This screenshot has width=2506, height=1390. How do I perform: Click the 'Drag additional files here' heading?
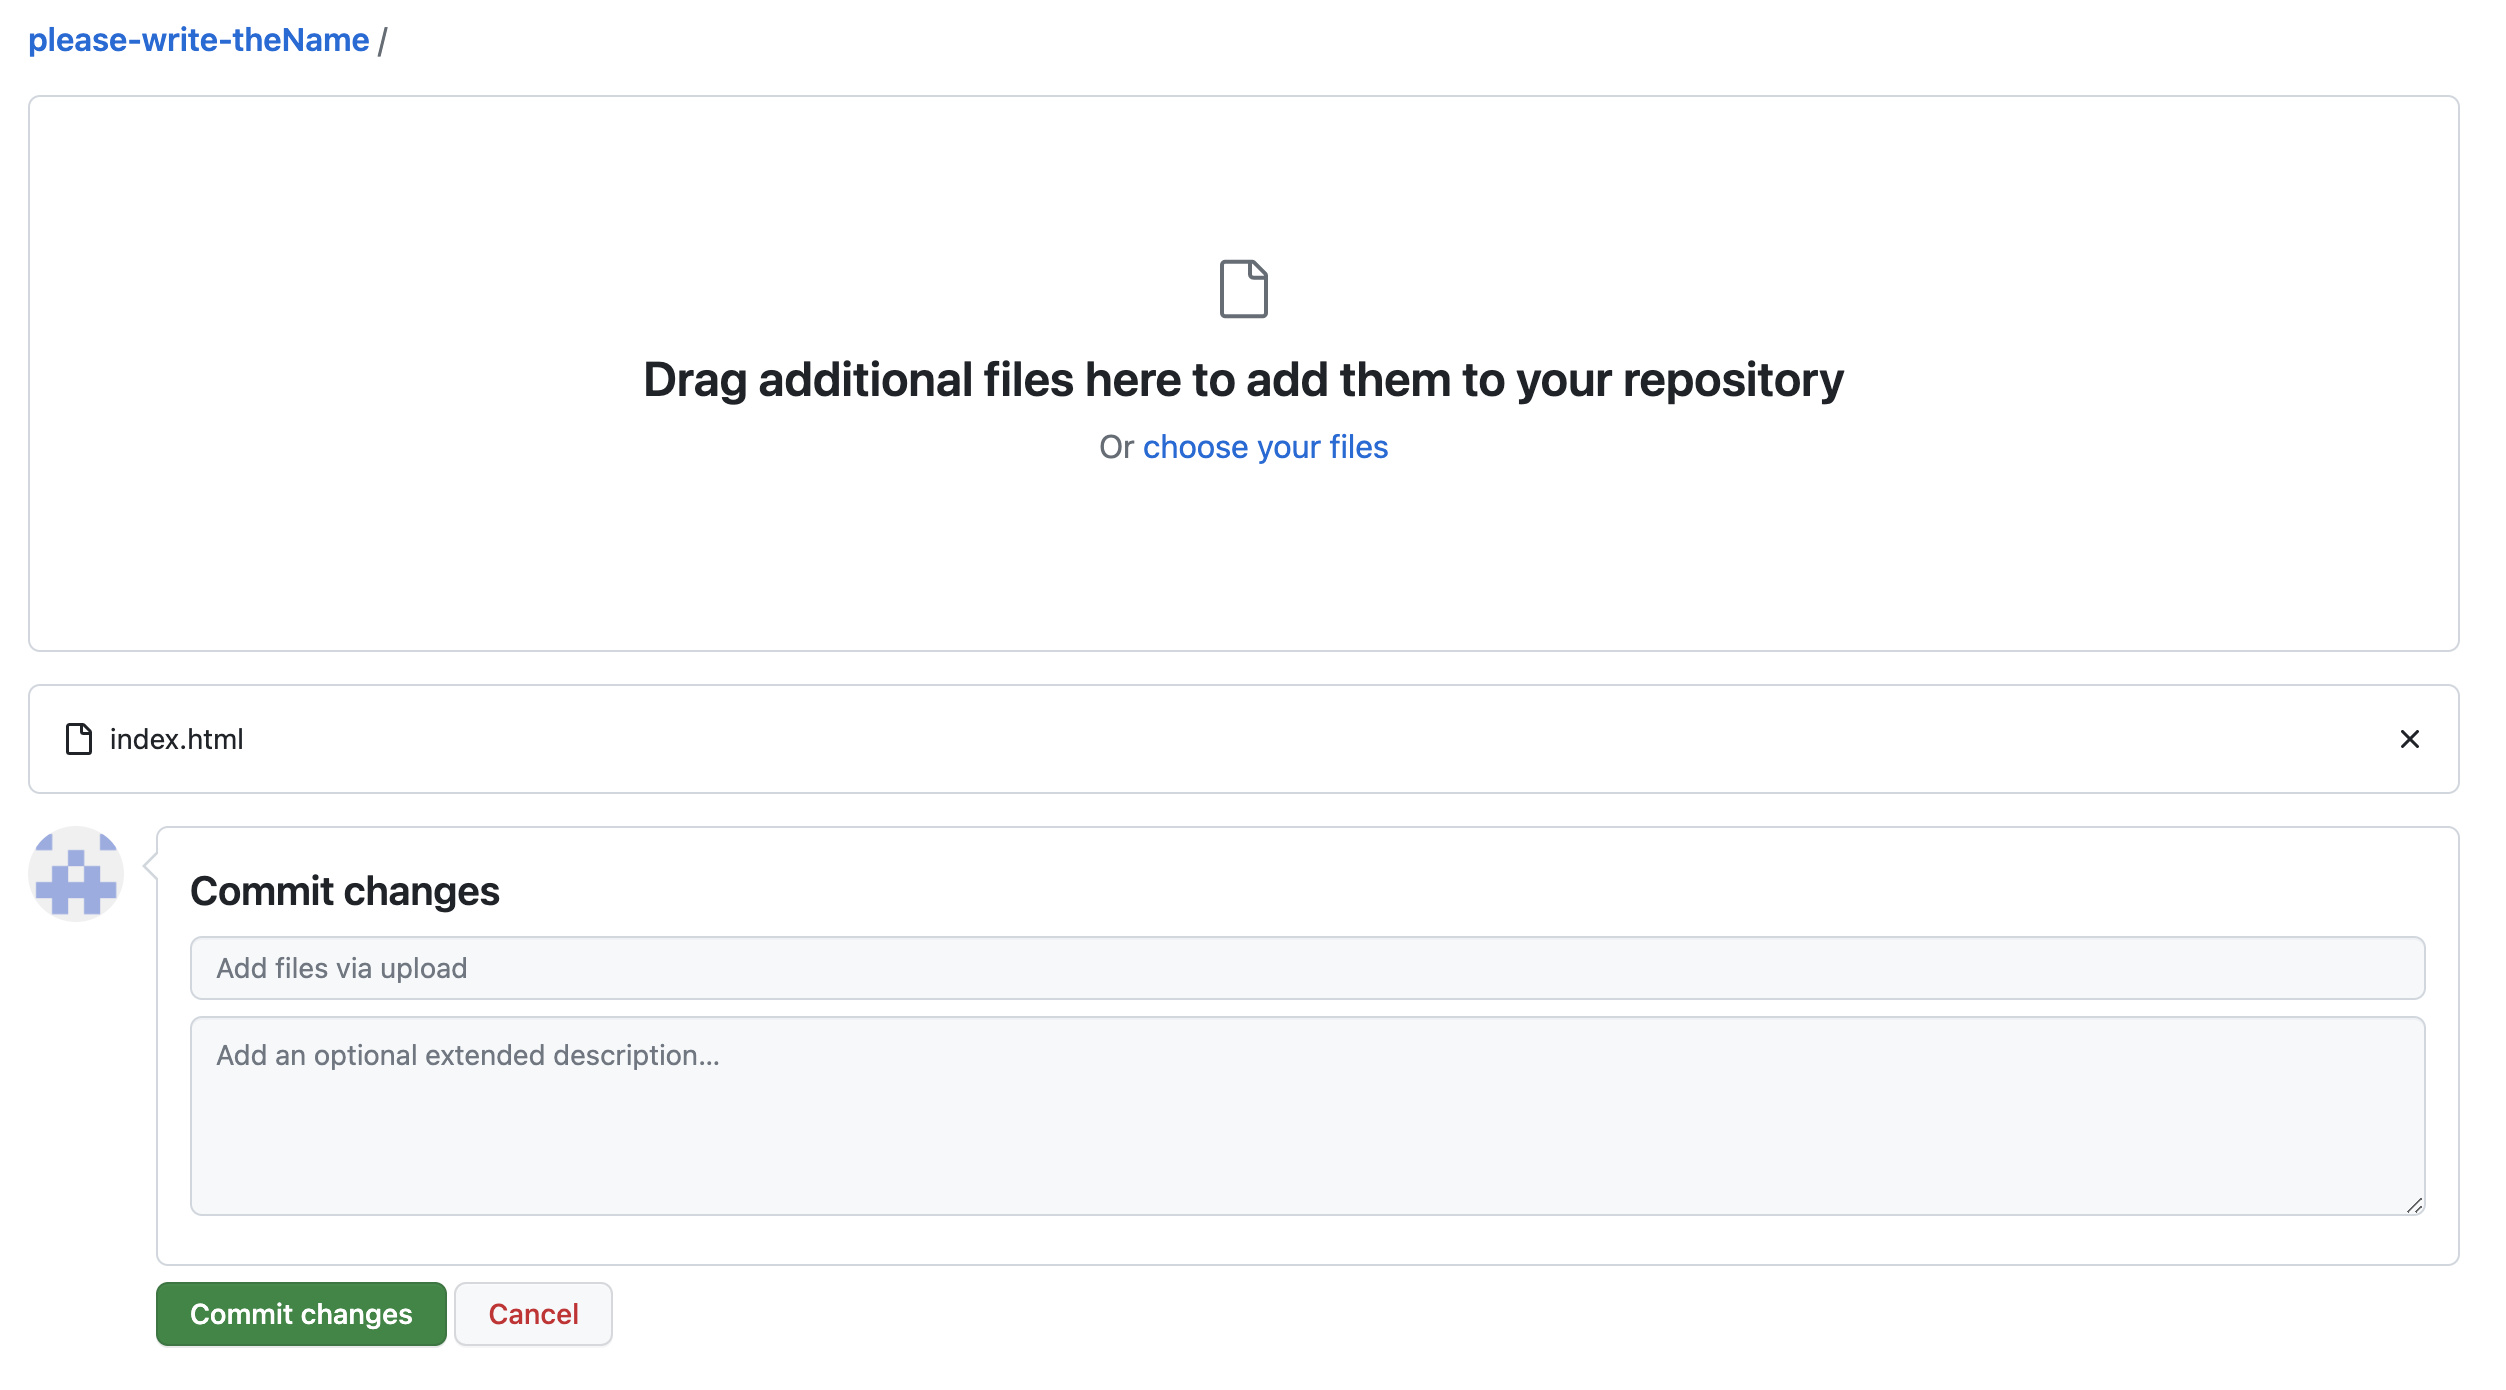[1243, 380]
